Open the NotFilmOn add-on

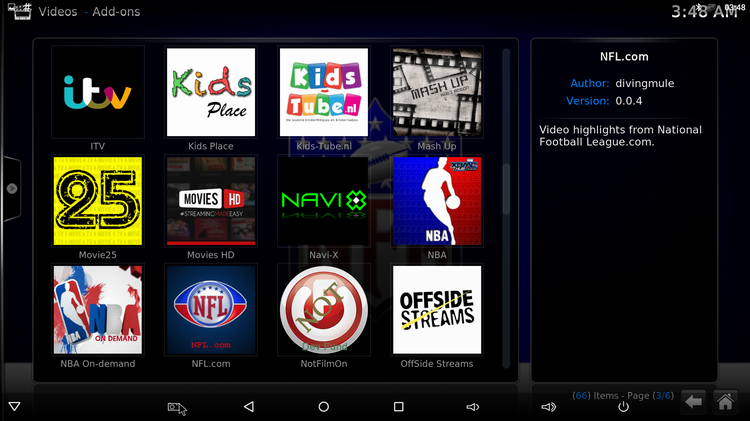pos(324,310)
